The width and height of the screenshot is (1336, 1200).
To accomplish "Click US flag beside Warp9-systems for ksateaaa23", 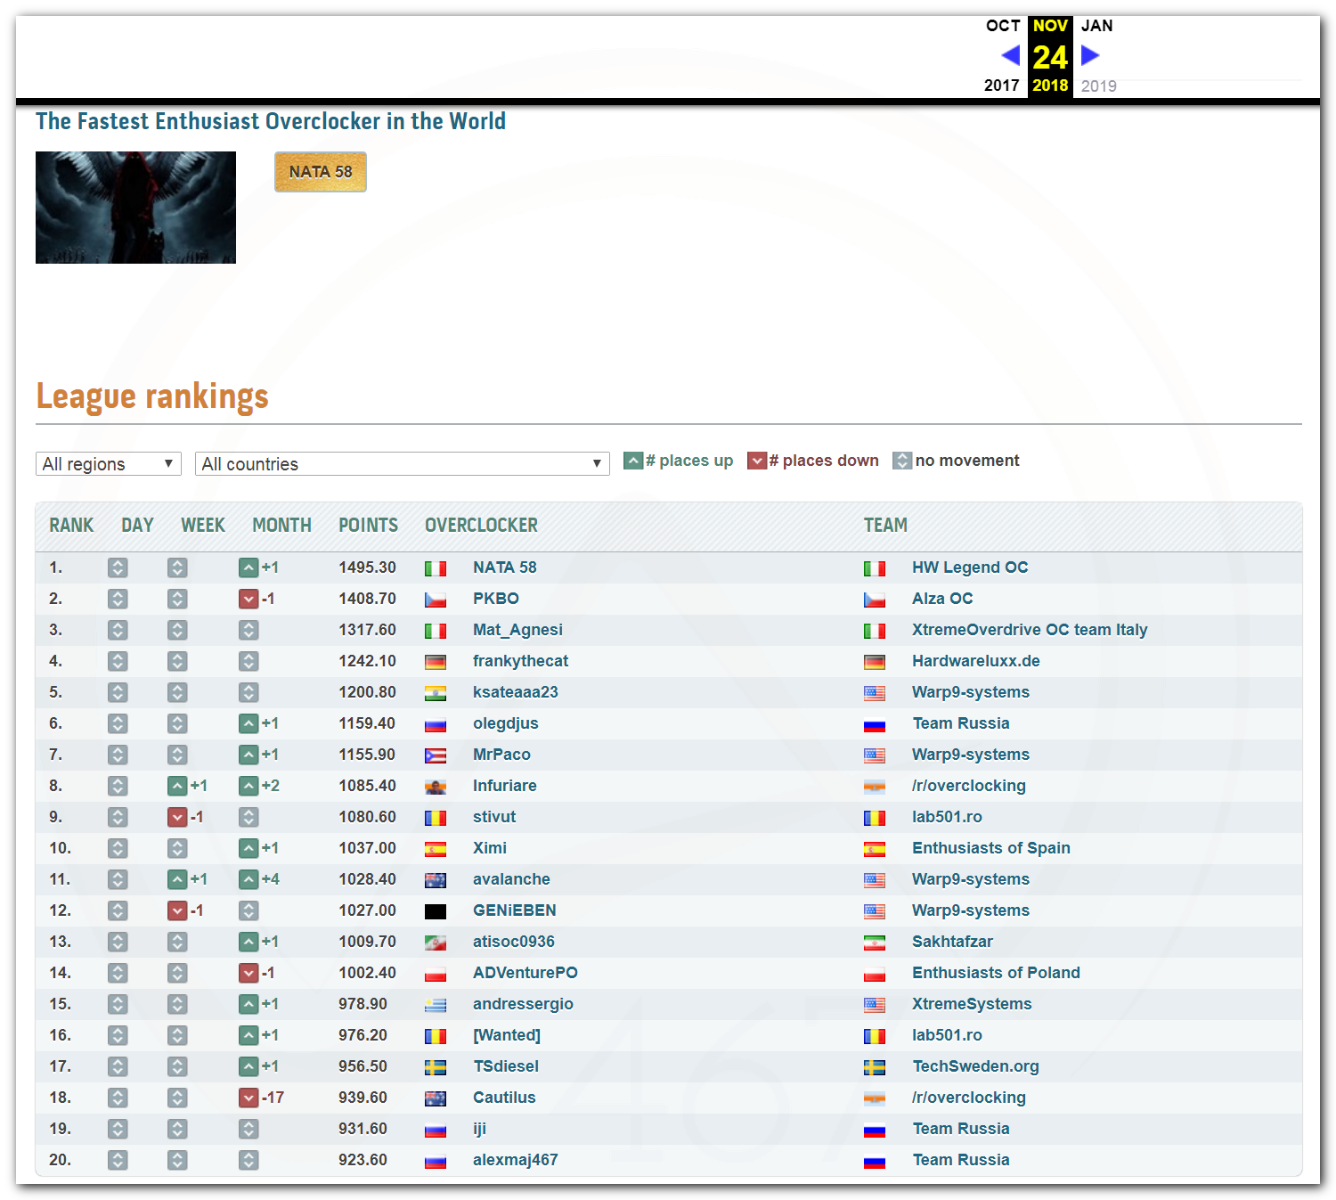I will [874, 693].
